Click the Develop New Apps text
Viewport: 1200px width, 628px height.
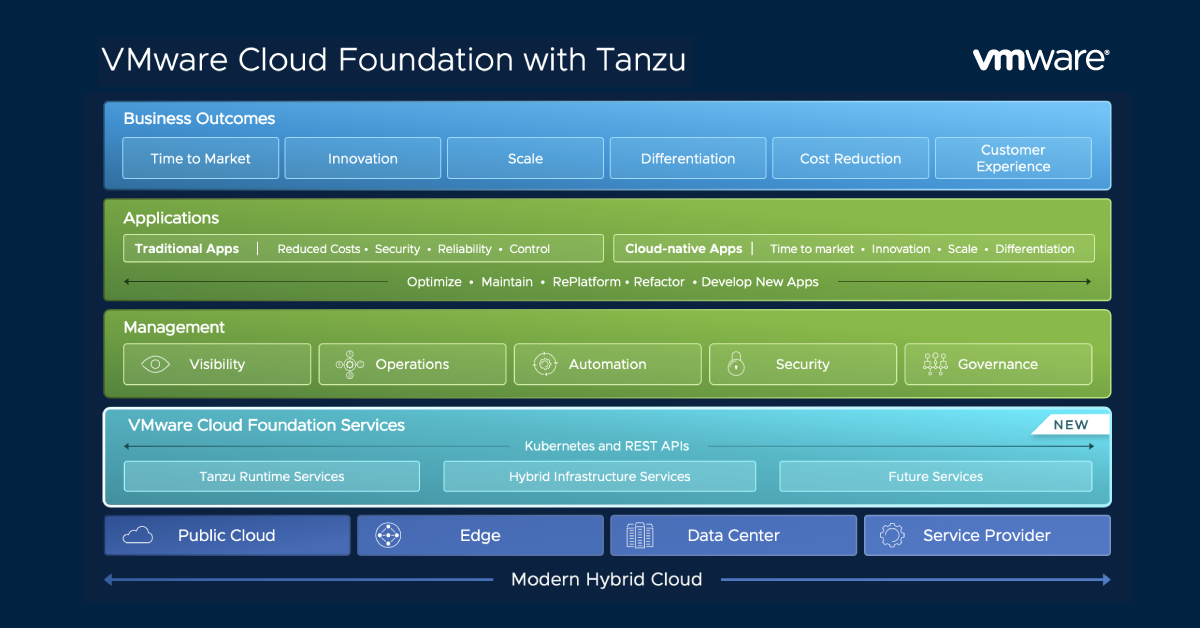(x=760, y=282)
